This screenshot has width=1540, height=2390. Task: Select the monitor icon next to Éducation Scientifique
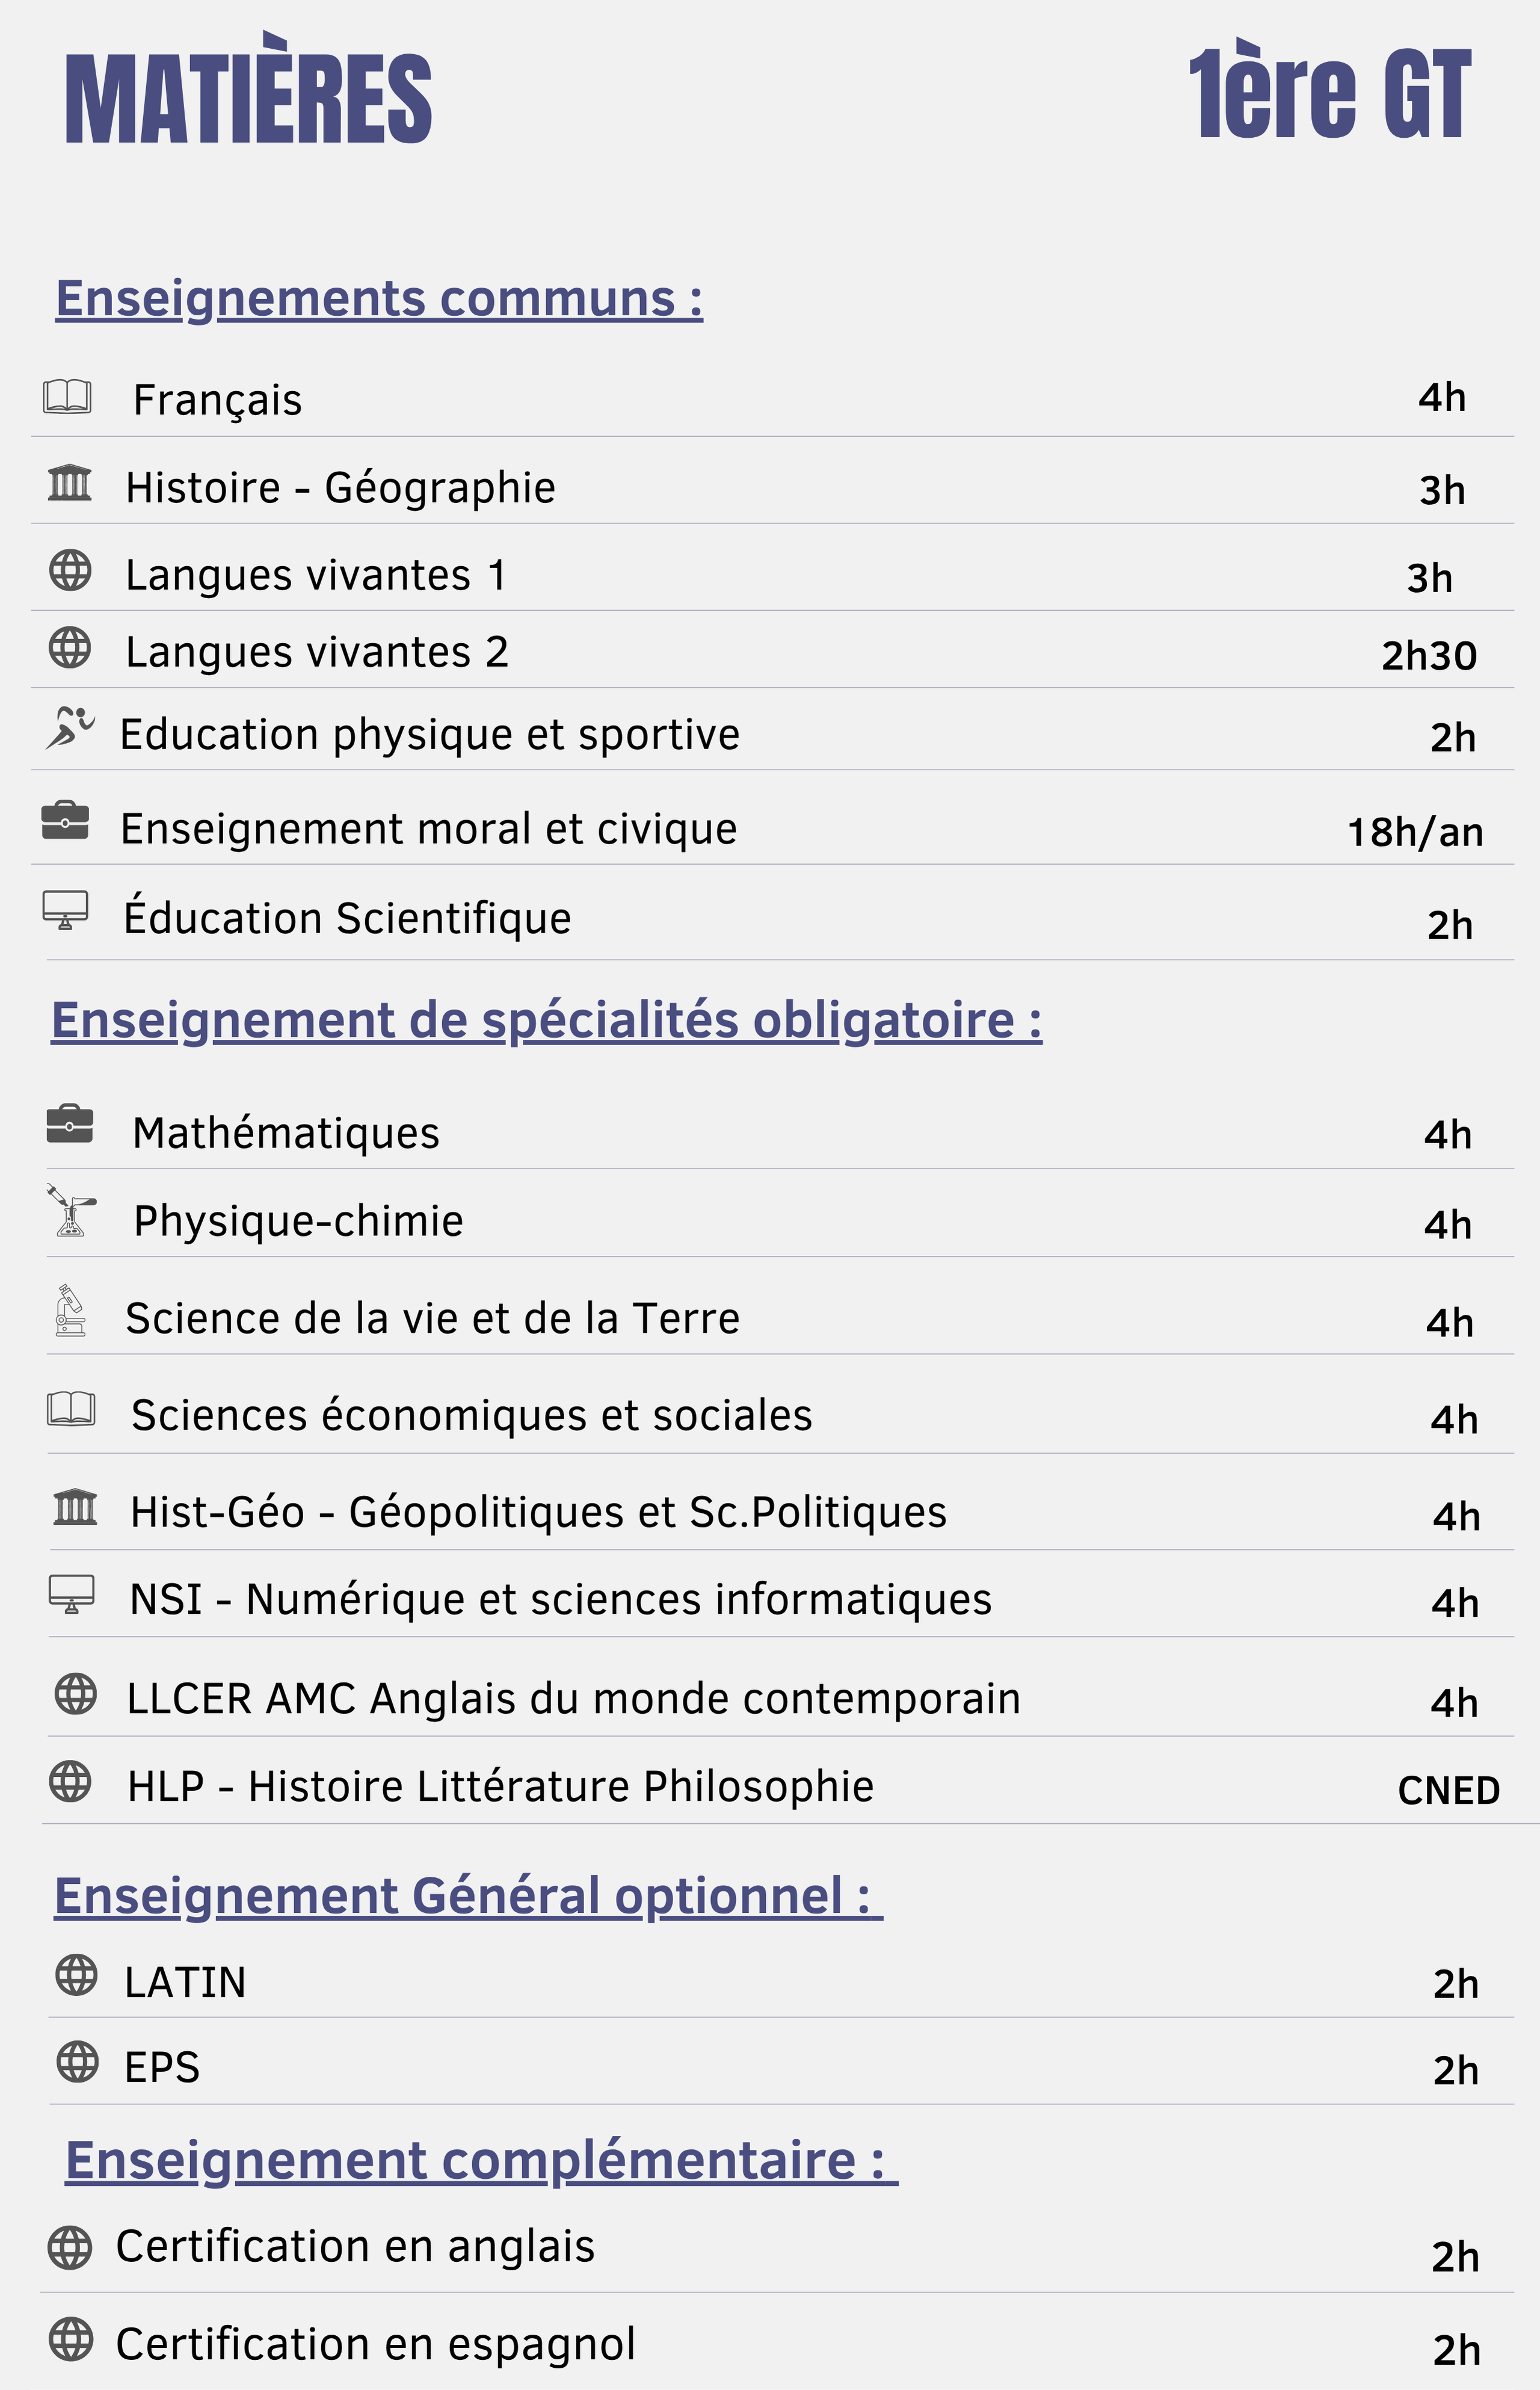click(x=65, y=910)
